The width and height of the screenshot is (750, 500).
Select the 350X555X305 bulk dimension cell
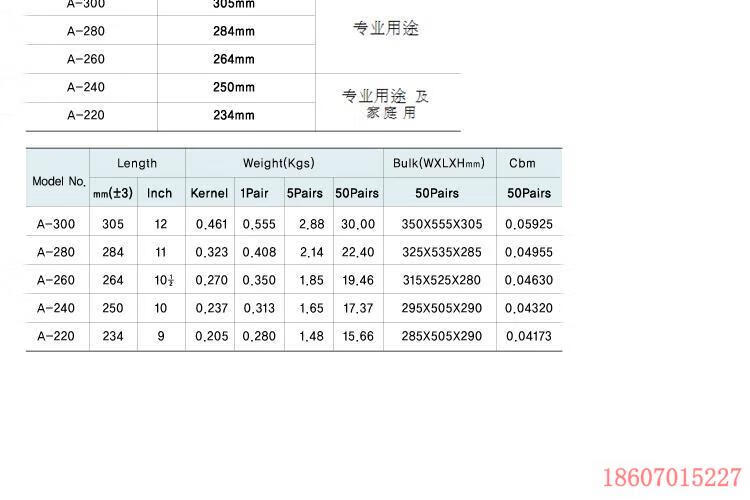point(441,224)
